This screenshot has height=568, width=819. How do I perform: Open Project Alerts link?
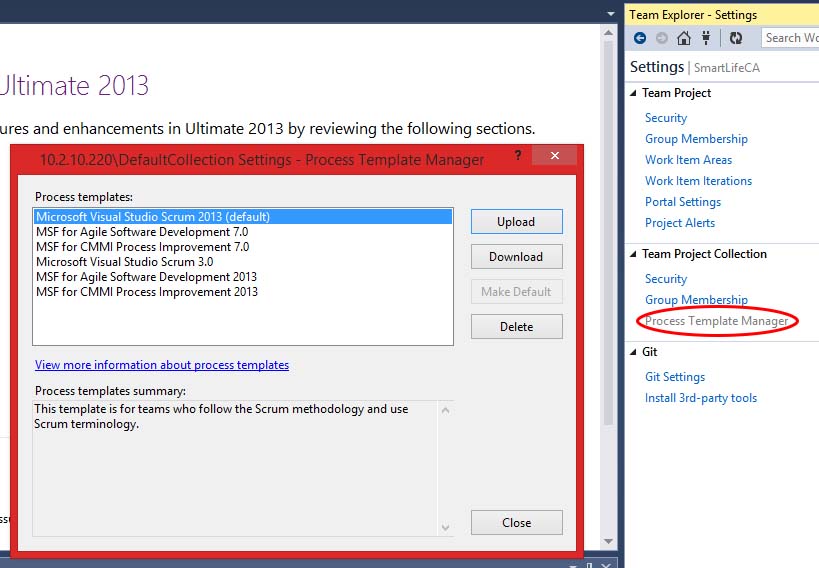pyautogui.click(x=680, y=223)
